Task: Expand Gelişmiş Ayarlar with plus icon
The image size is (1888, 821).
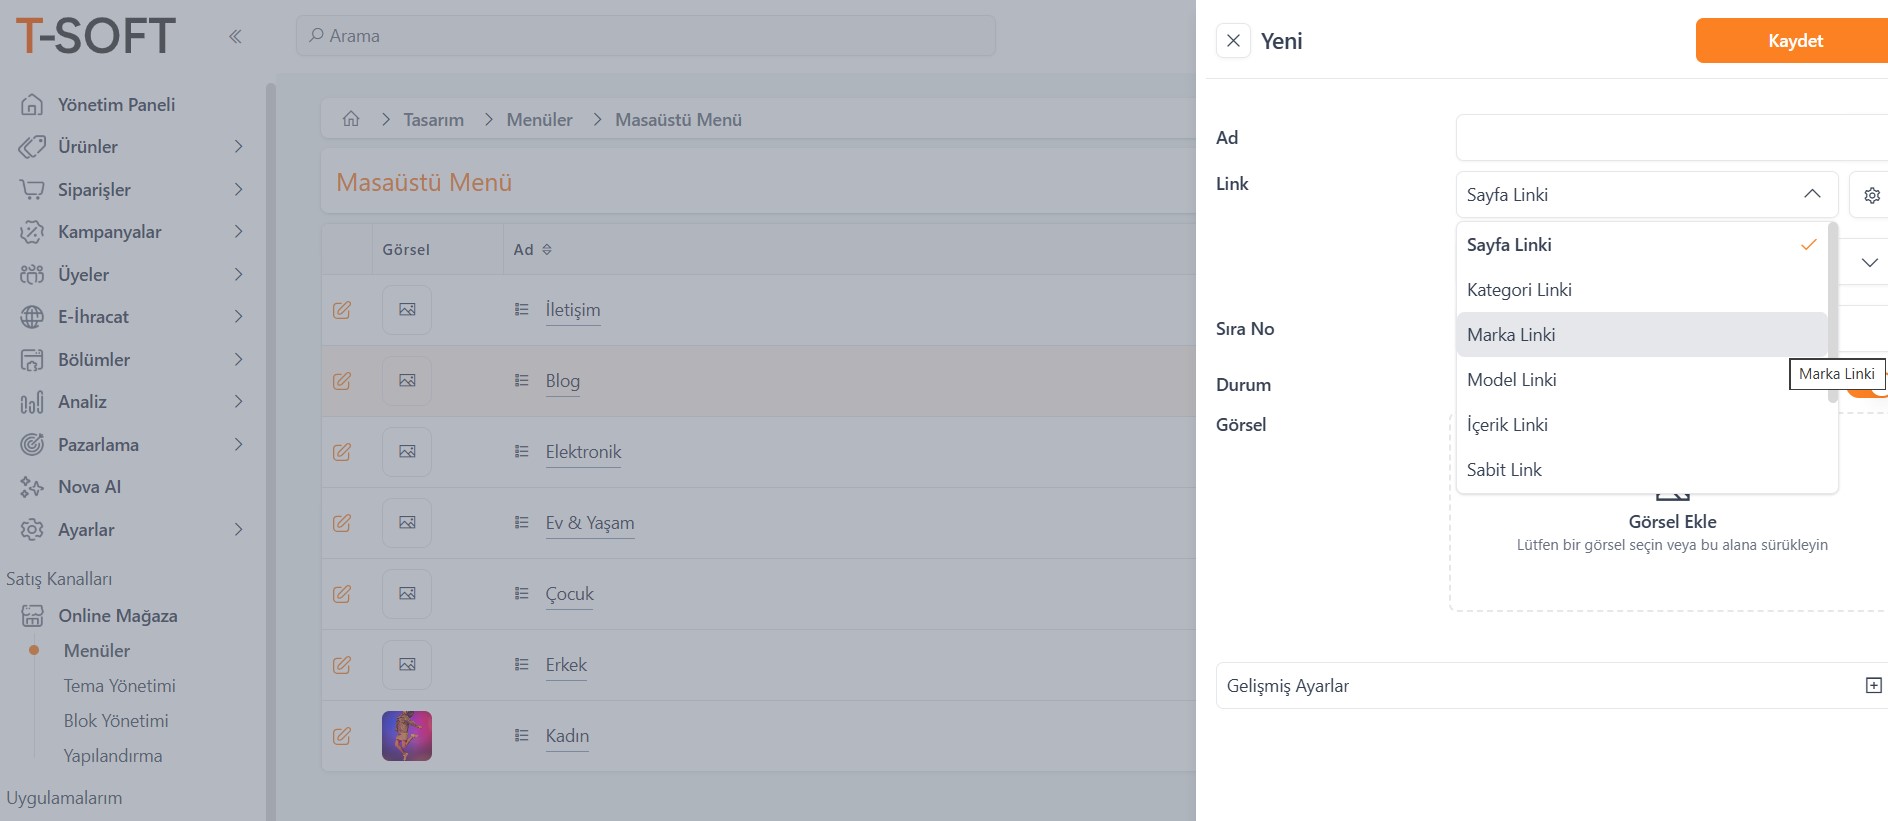Action: pyautogui.click(x=1873, y=685)
